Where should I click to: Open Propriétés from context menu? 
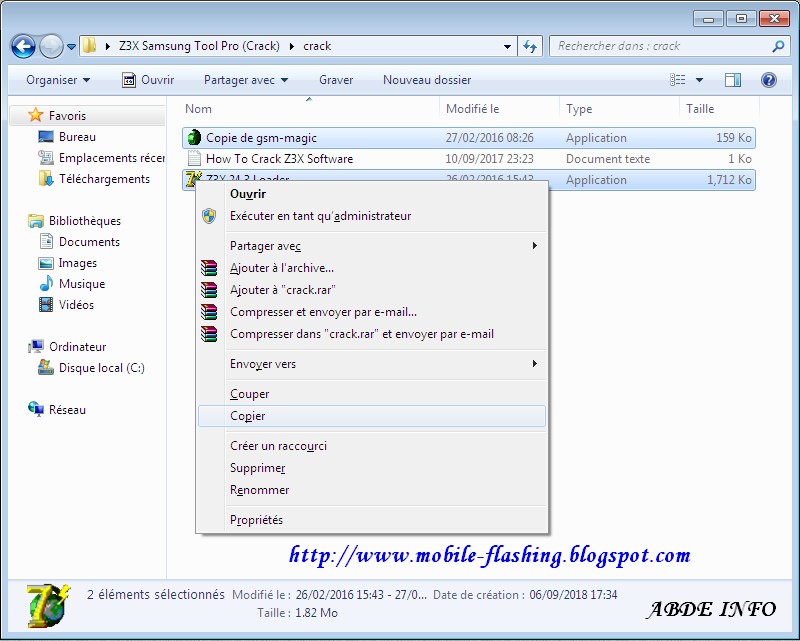(x=372, y=520)
